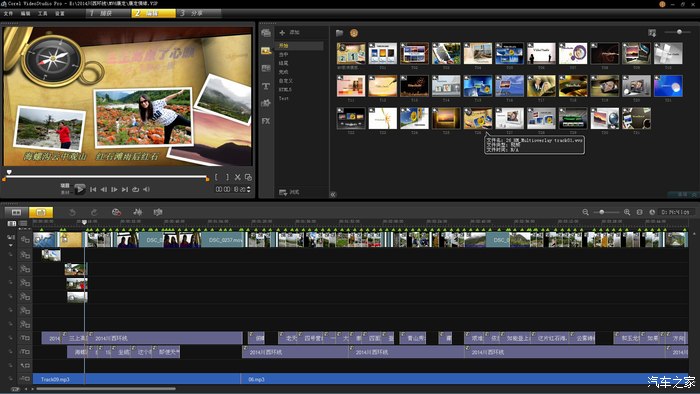
Task: Toggle the video track button
Action: coord(25,240)
